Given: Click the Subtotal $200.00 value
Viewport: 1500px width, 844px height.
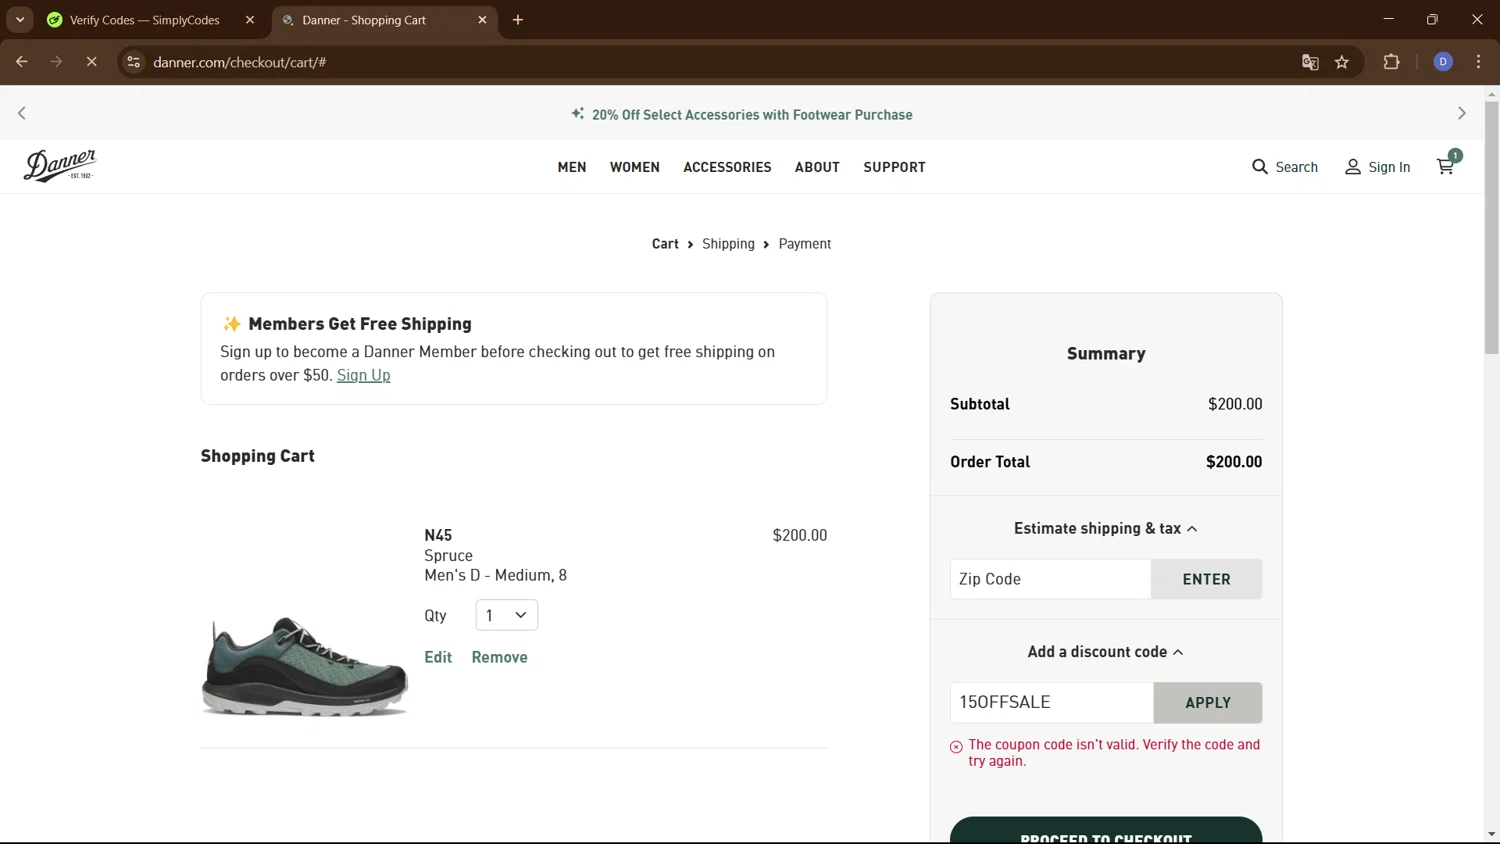Looking at the screenshot, I should click(x=1235, y=404).
